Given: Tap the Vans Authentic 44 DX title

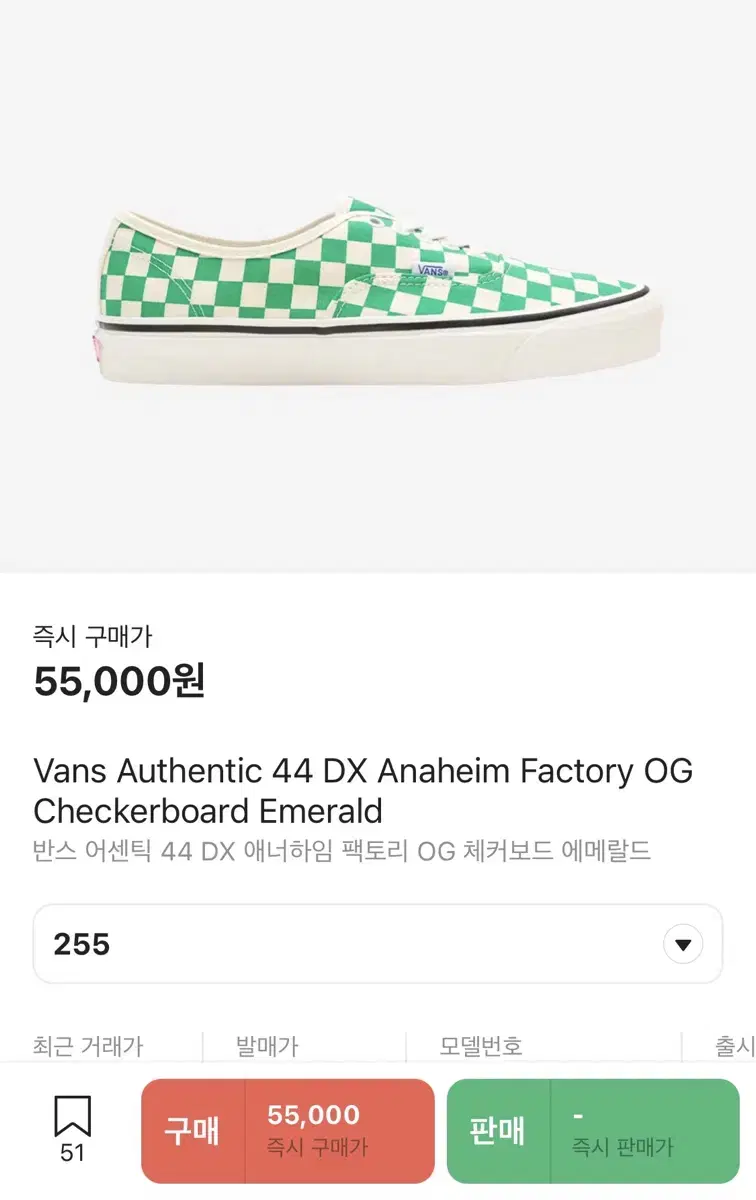Looking at the screenshot, I should 363,790.
